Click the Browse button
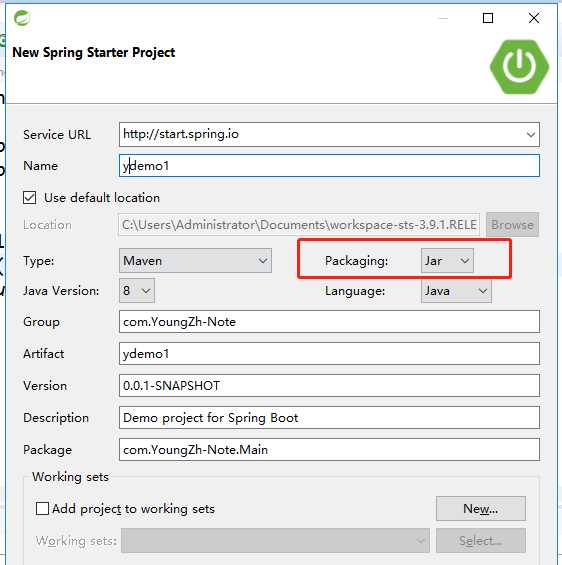 click(512, 224)
